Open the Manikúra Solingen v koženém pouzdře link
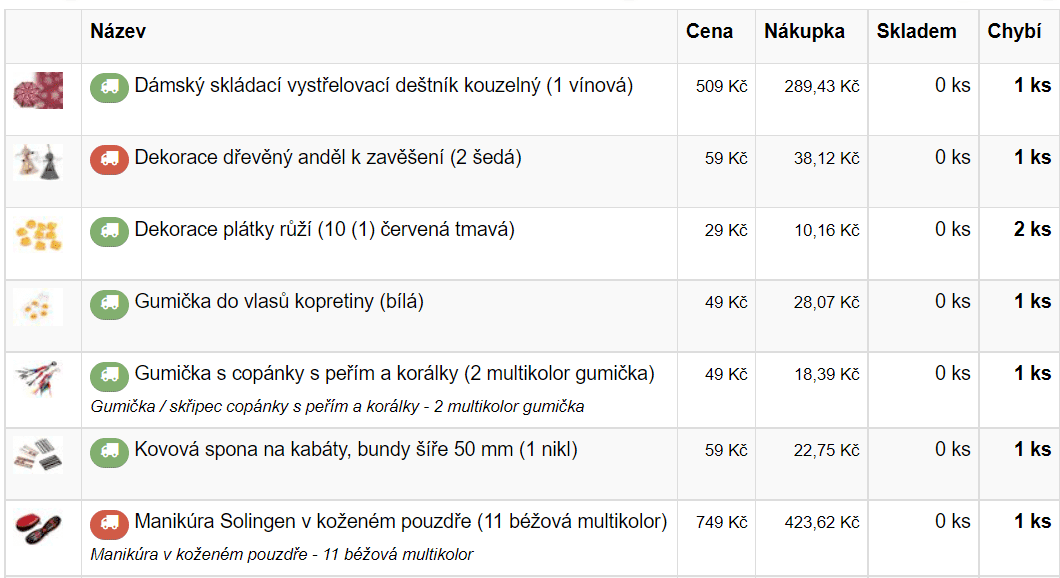Image resolution: width=1060 pixels, height=578 pixels. pyautogui.click(x=401, y=521)
